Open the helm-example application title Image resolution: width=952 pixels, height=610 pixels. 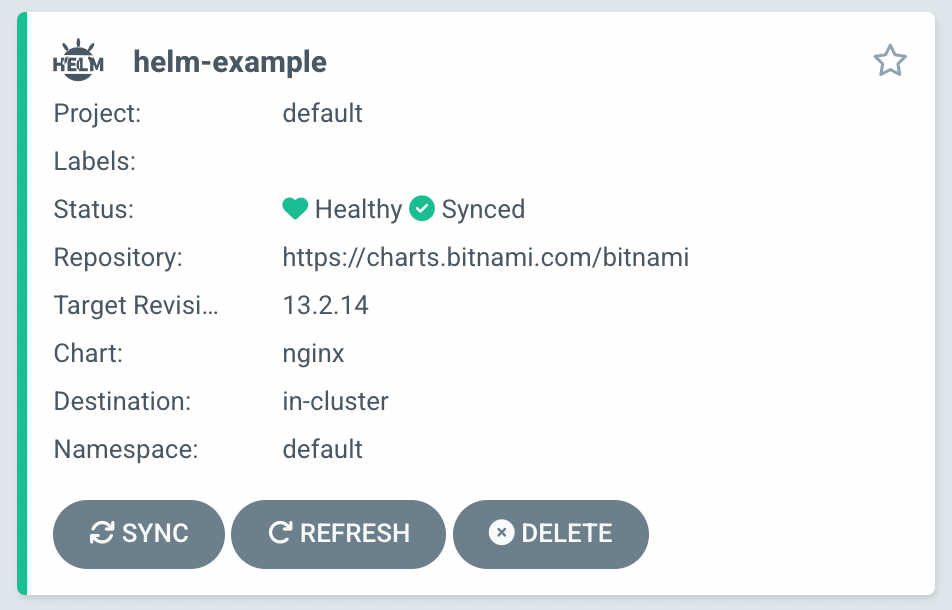[x=228, y=61]
